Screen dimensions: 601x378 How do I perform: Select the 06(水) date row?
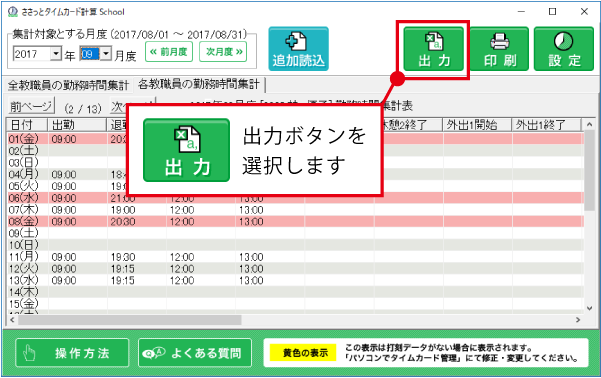point(296,198)
